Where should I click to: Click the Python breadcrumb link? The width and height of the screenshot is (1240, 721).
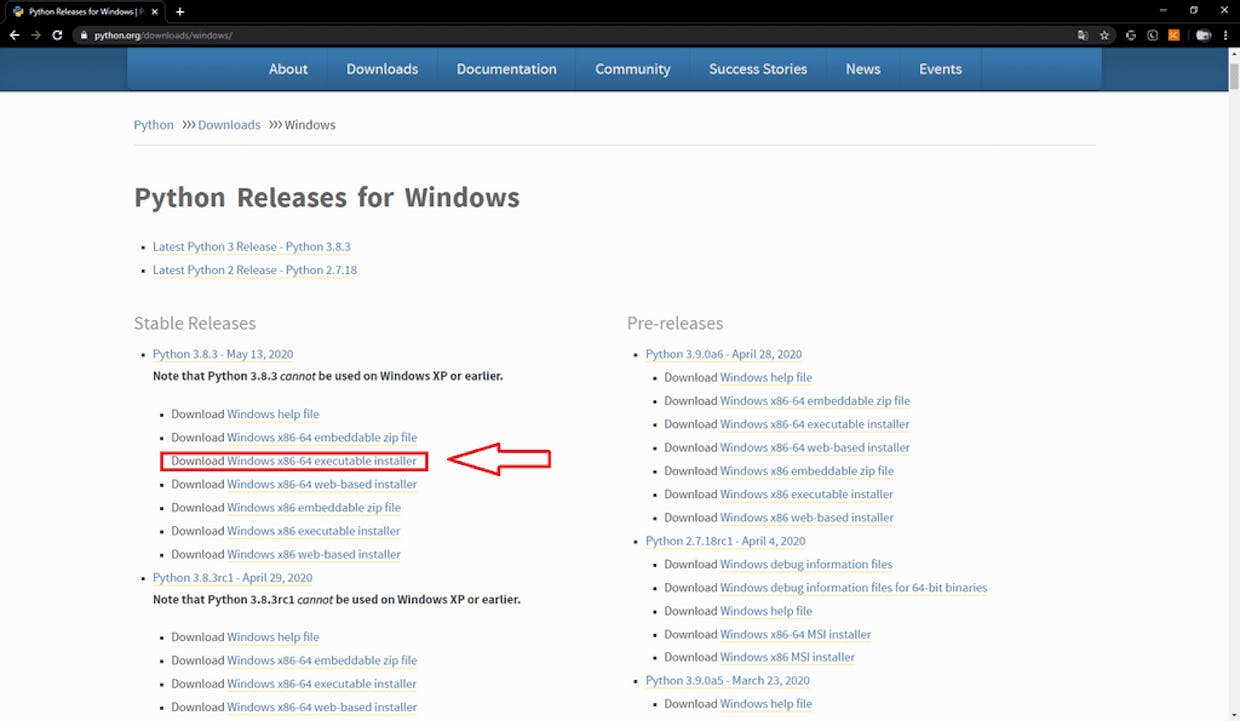click(x=154, y=125)
